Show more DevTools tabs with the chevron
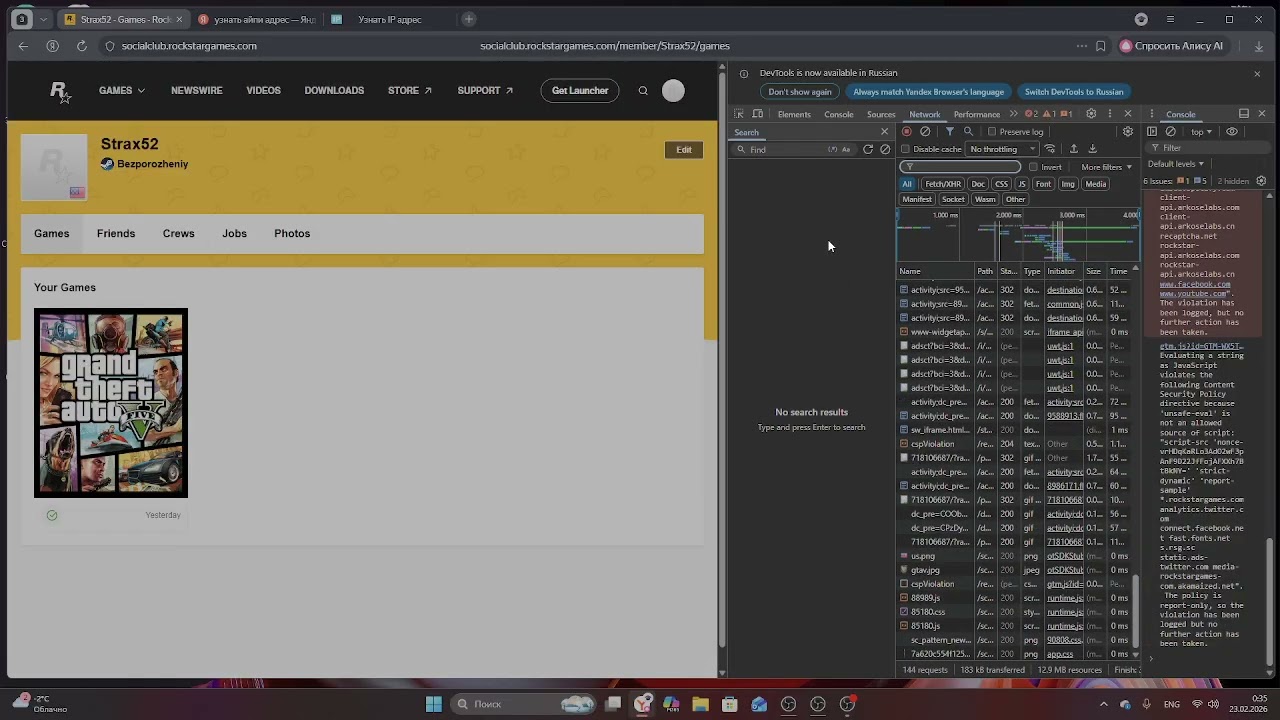 (1013, 114)
